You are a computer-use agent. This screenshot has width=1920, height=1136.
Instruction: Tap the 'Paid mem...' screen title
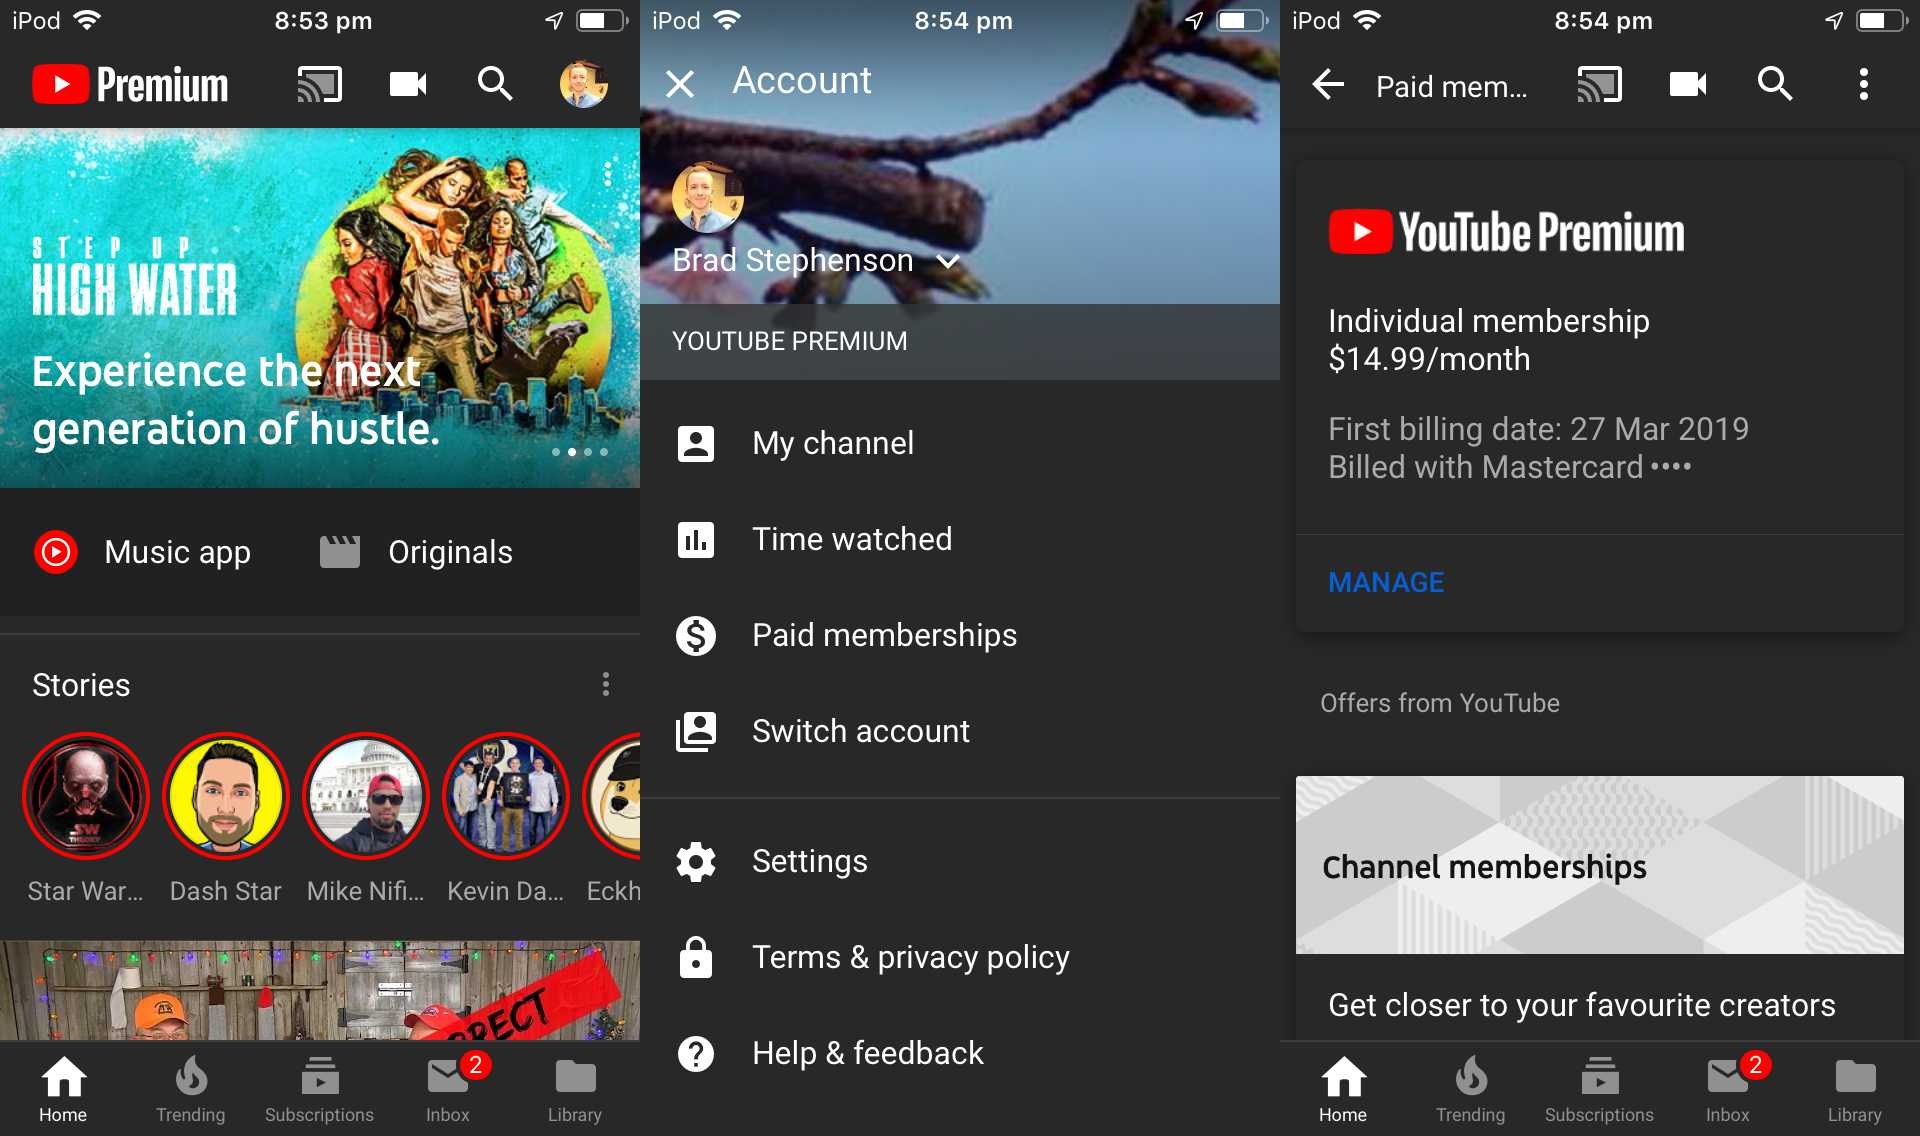point(1451,87)
